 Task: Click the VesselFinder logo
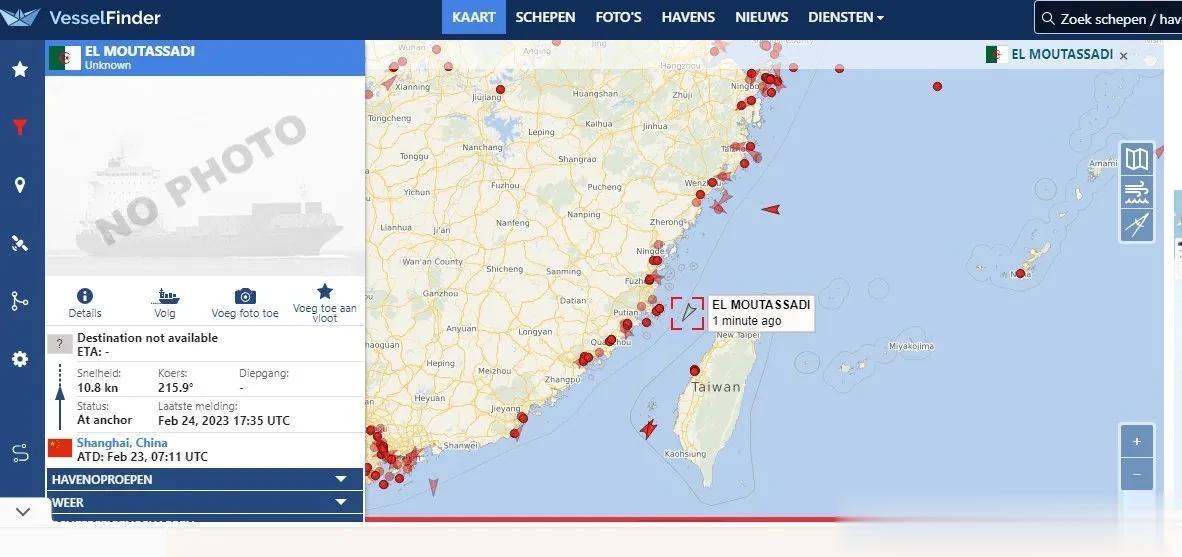coord(81,17)
